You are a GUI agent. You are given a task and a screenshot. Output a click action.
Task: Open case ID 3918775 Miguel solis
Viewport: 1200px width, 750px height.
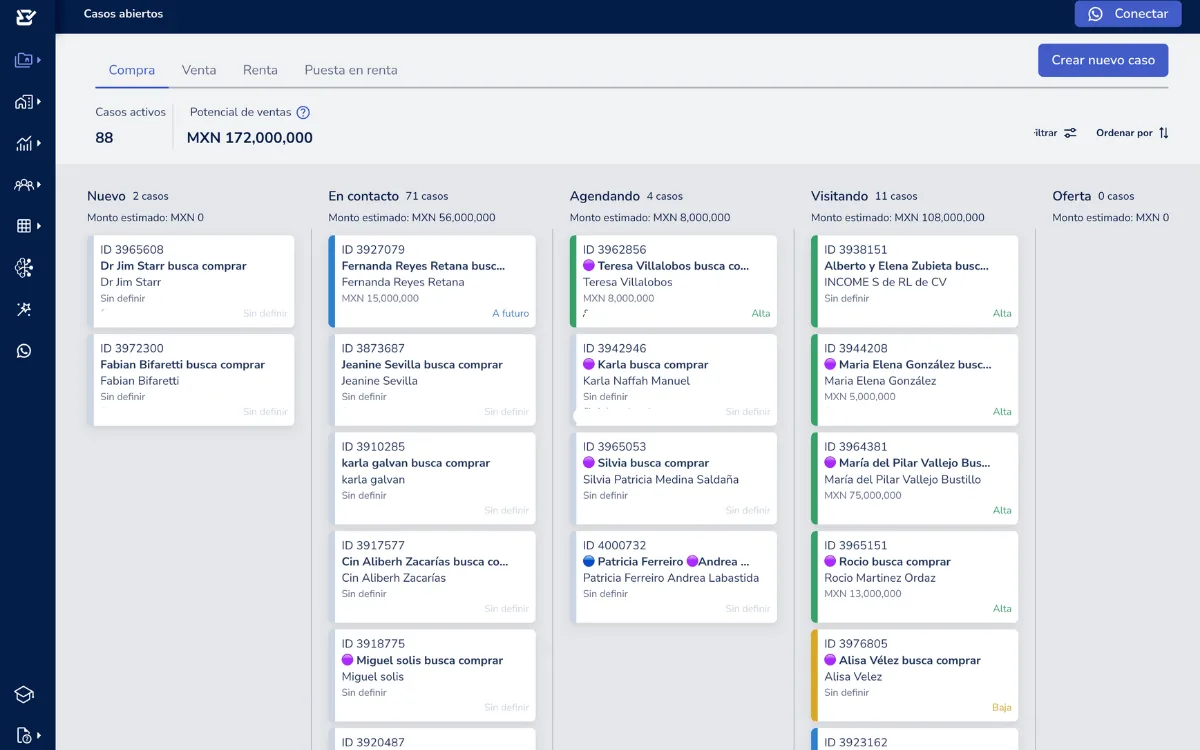(433, 675)
